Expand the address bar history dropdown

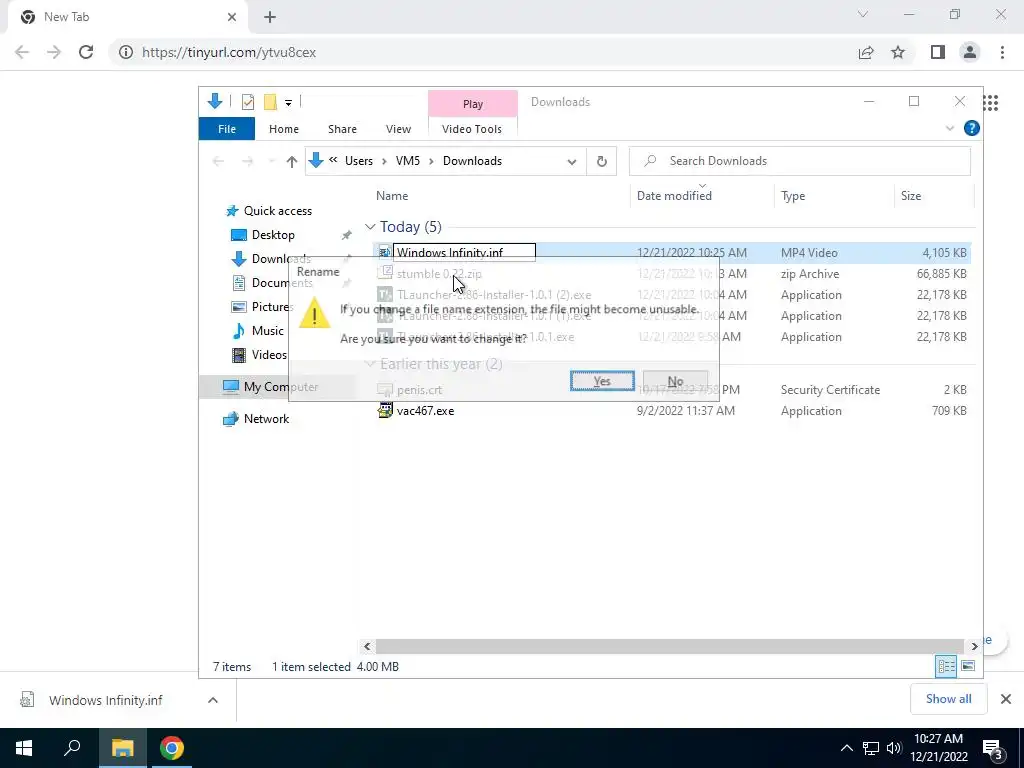571,161
